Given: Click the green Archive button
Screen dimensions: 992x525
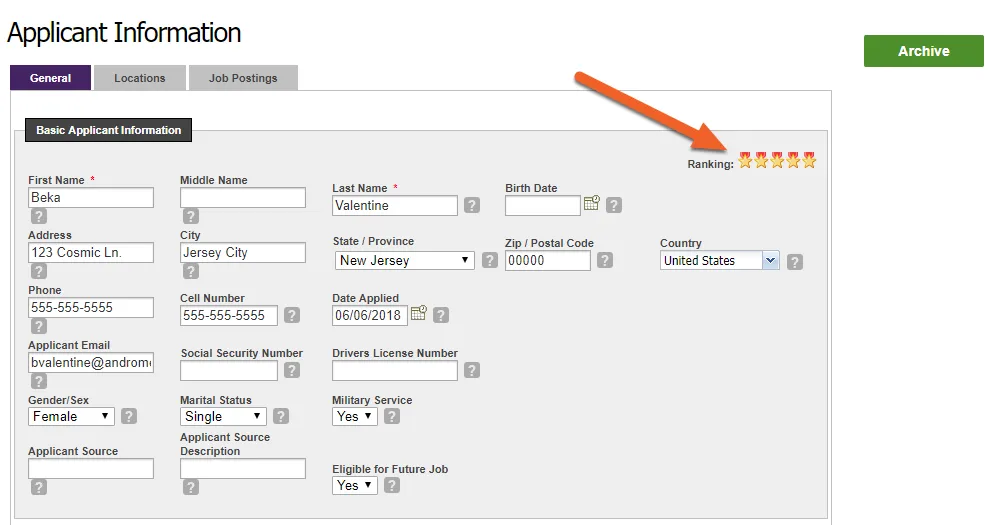Looking at the screenshot, I should [924, 51].
